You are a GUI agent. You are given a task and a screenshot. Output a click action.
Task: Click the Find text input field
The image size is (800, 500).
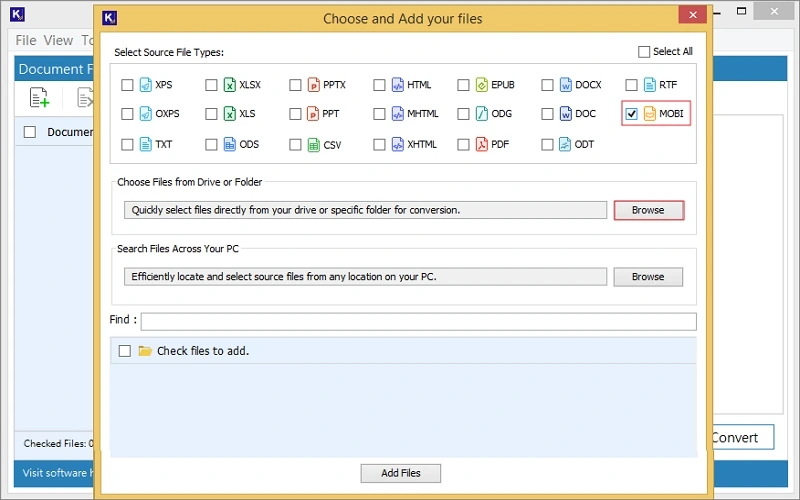[418, 321]
